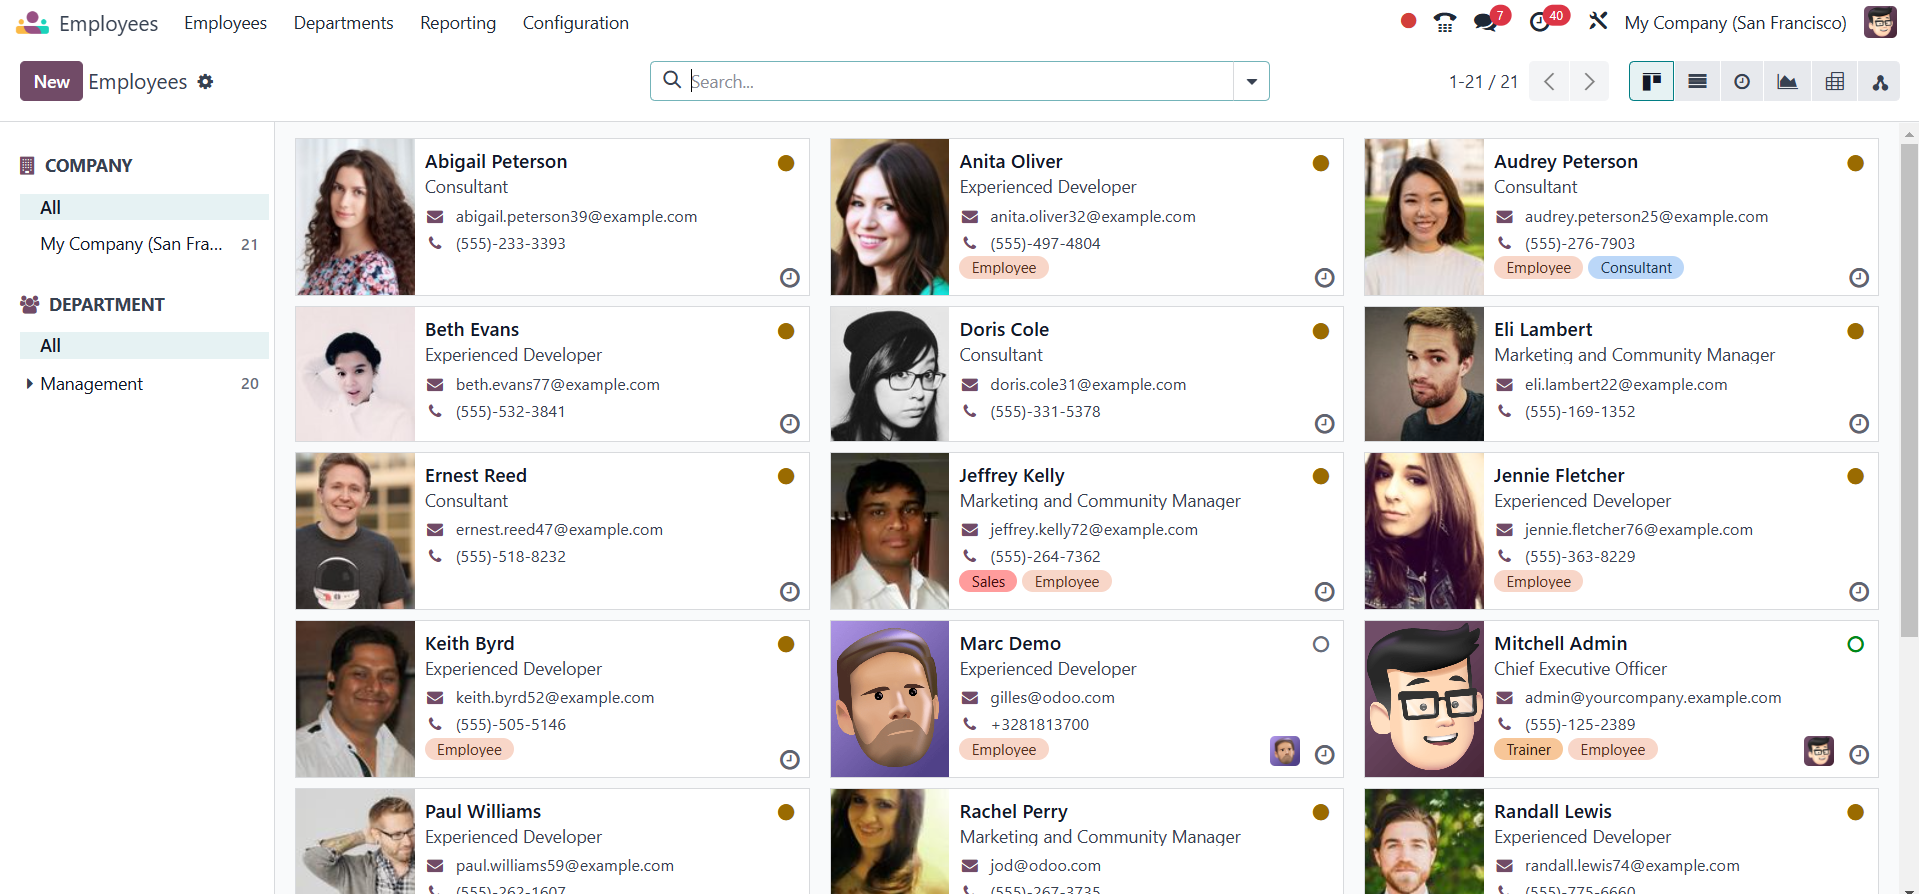Image resolution: width=1919 pixels, height=894 pixels.
Task: Open Marc Demo's activity clock icon
Action: point(1324,755)
